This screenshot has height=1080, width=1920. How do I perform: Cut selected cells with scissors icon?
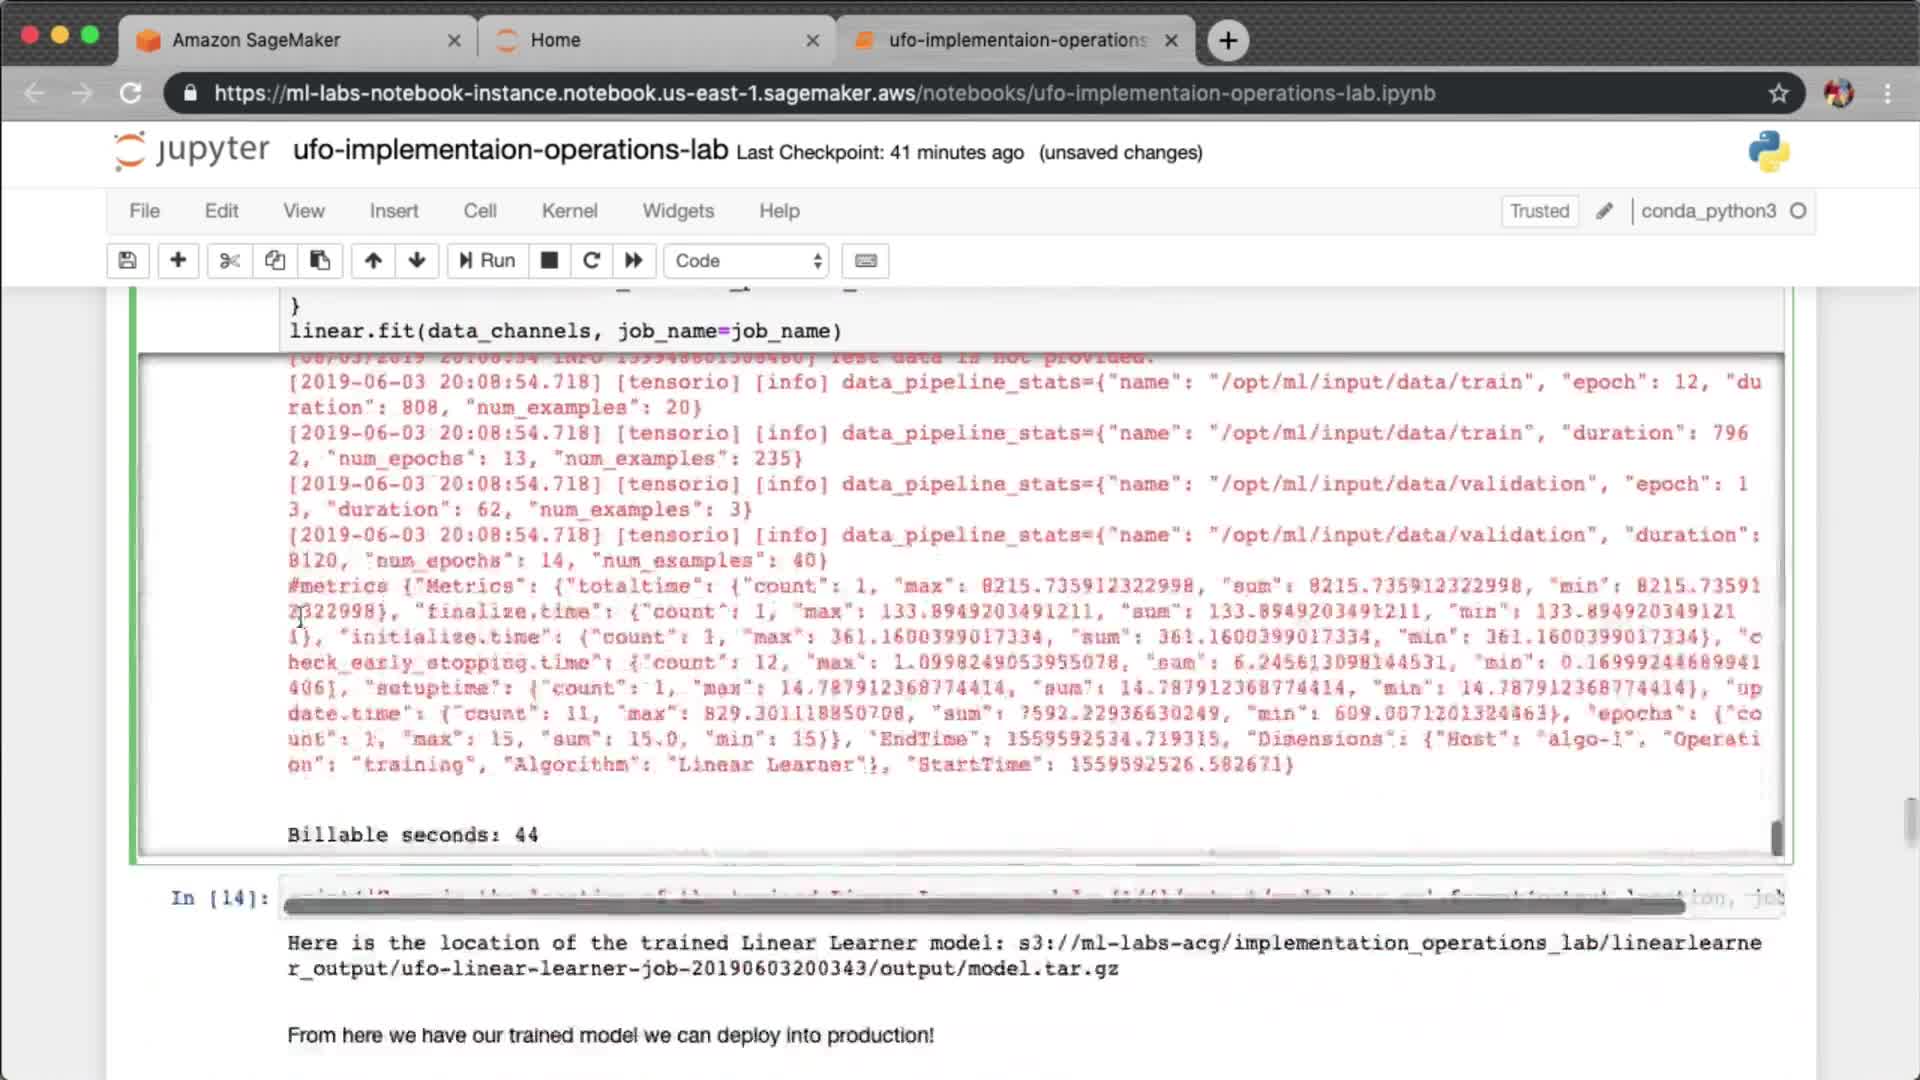230,261
